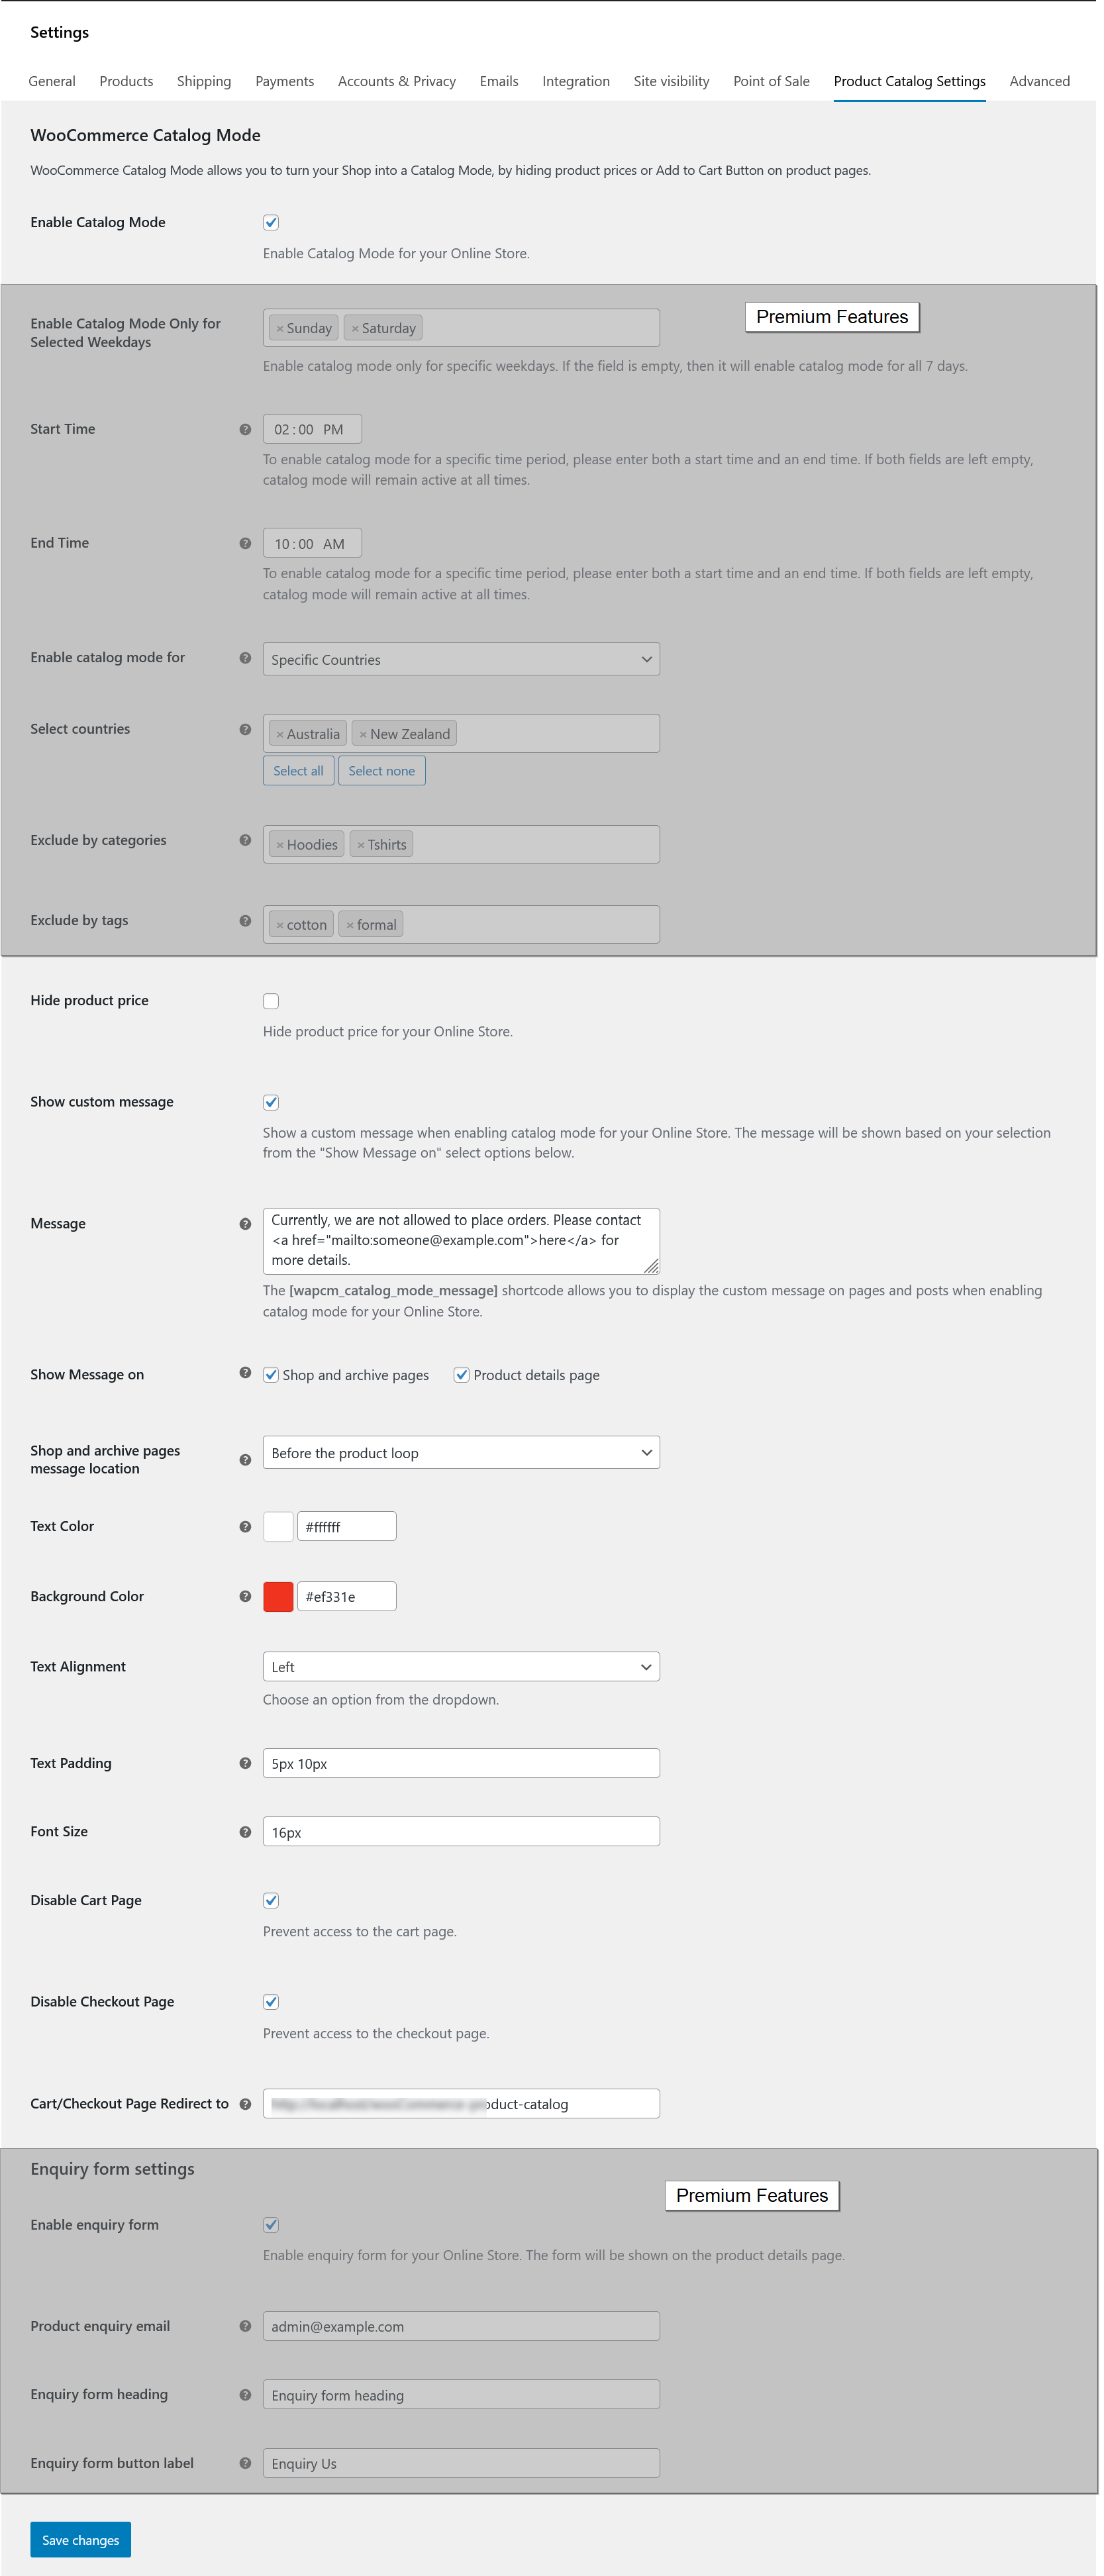The image size is (1104, 2576).
Task: Click help icon next to Start Time
Action: [x=245, y=430]
